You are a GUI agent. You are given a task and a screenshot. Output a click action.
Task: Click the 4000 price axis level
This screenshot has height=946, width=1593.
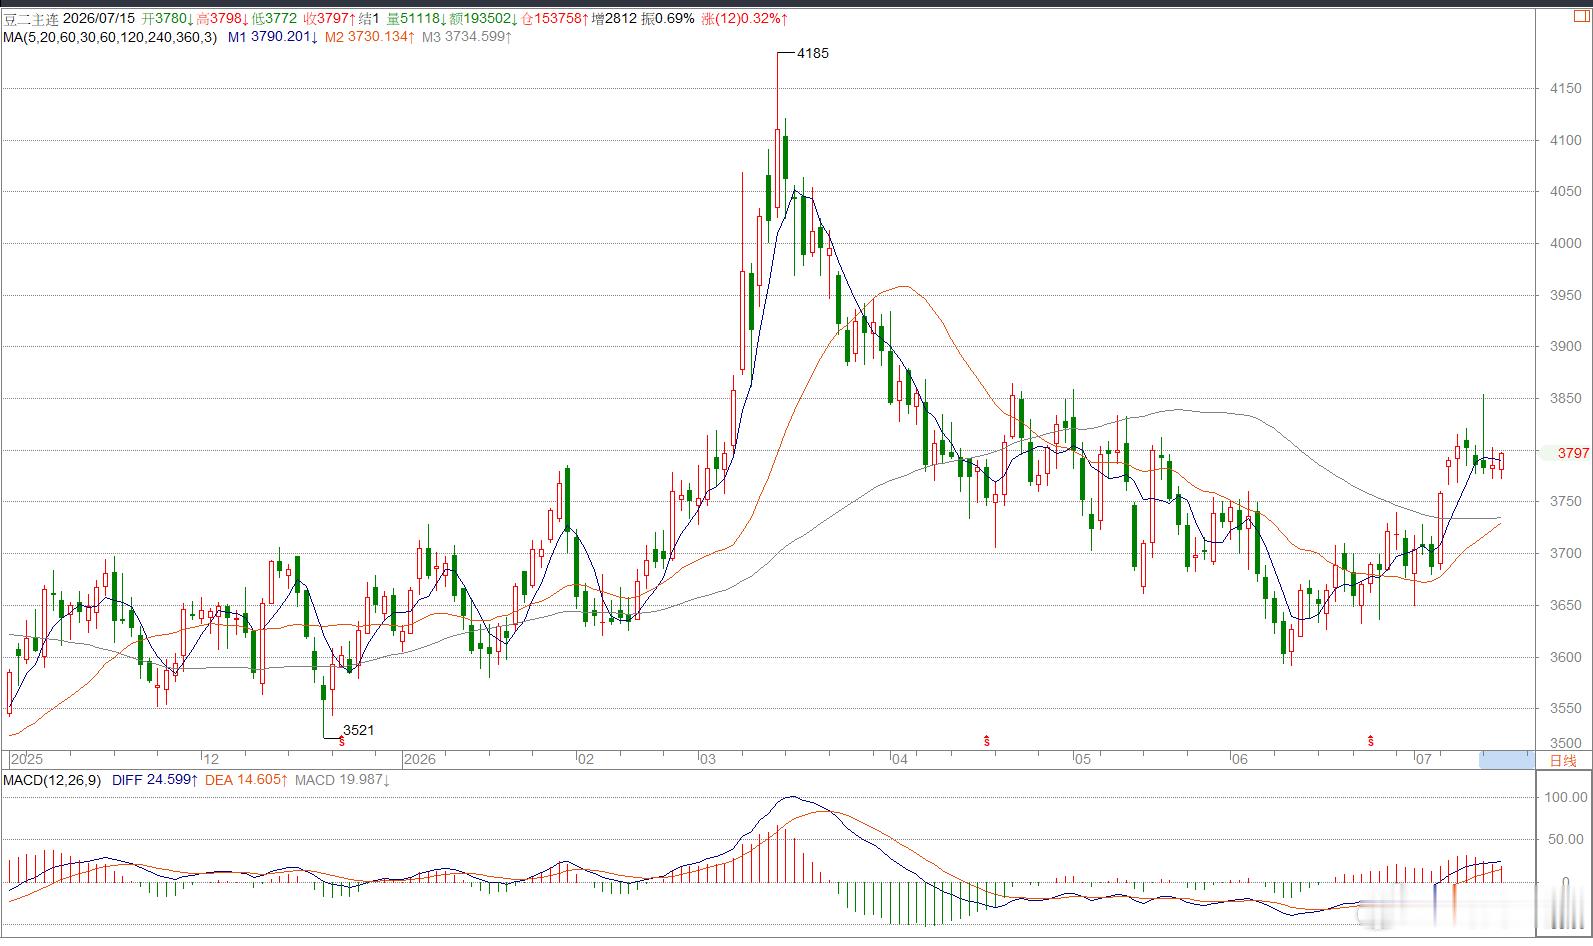[1566, 243]
